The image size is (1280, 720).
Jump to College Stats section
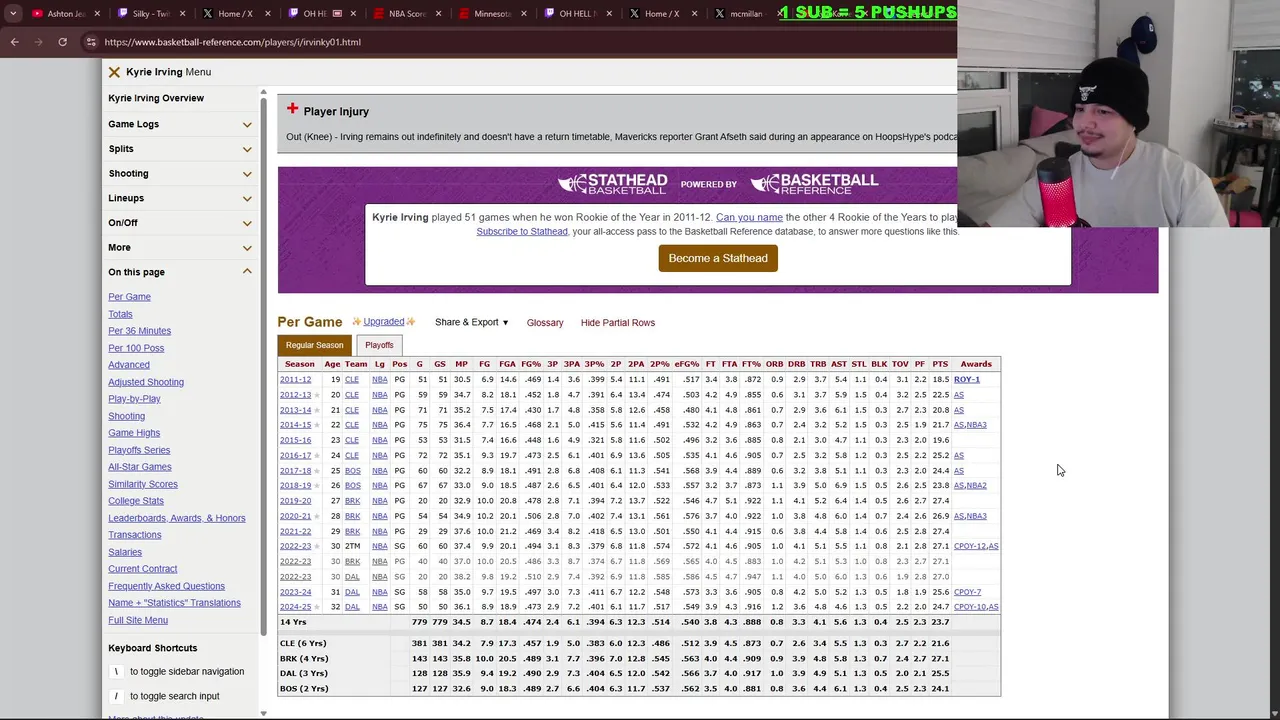tap(136, 501)
